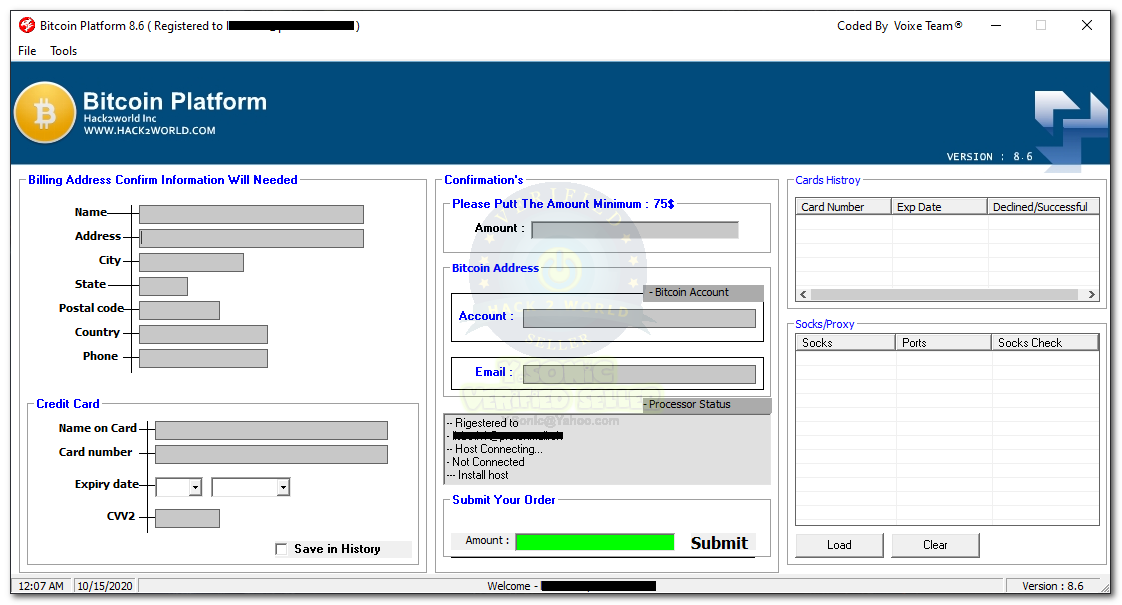Viewport: 1122px width, 605px height.
Task: Click the 10/15/2020 date in status bar
Action: (104, 586)
